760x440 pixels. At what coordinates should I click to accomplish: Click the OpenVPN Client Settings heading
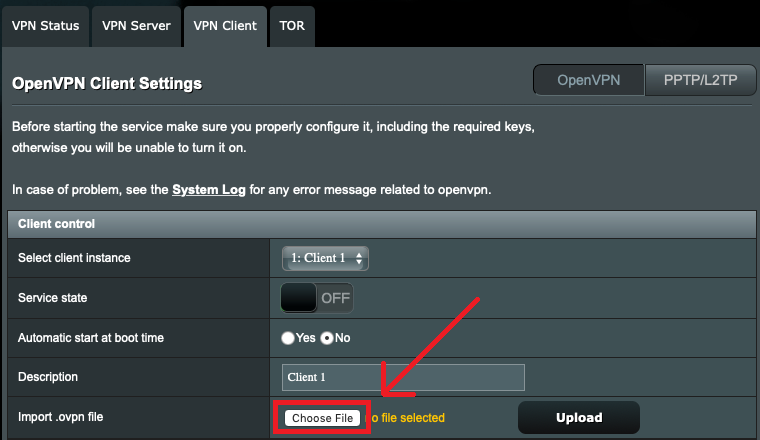pos(107,84)
